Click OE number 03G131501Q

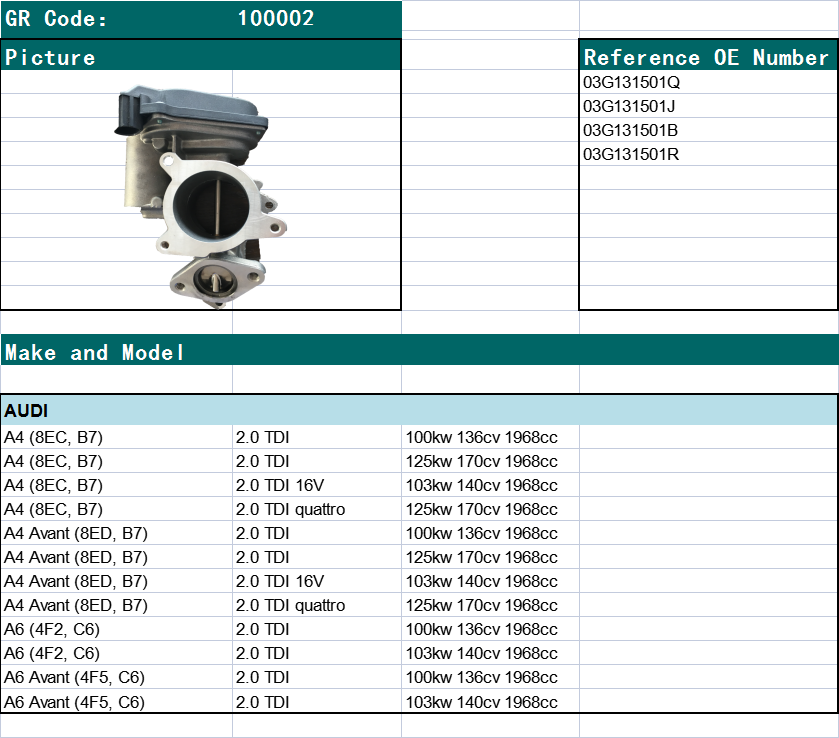631,82
